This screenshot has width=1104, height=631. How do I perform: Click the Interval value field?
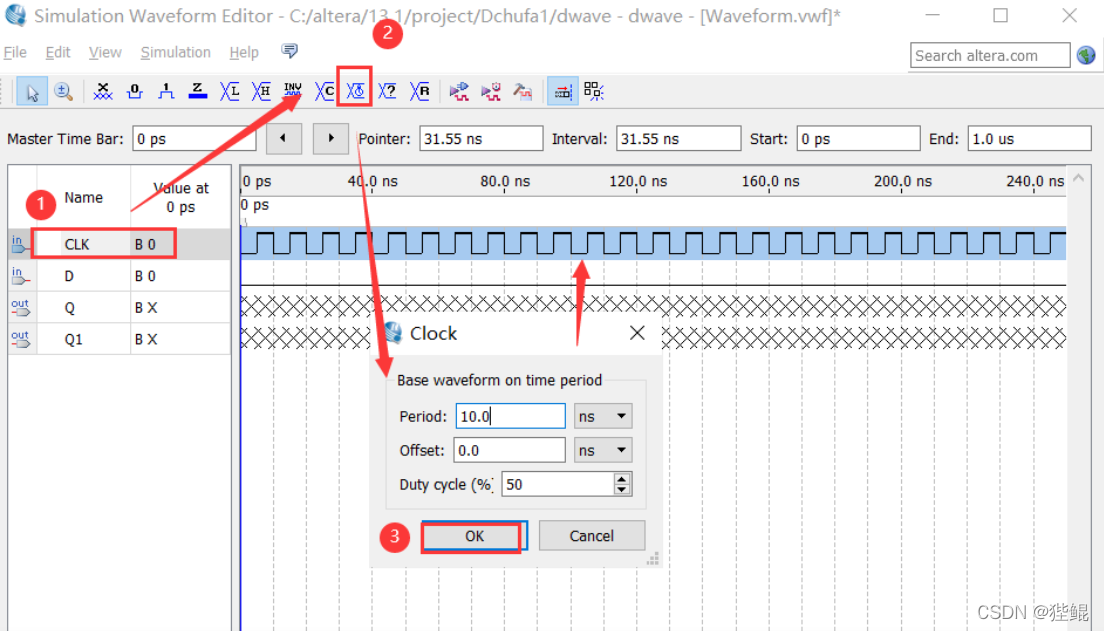pos(679,139)
